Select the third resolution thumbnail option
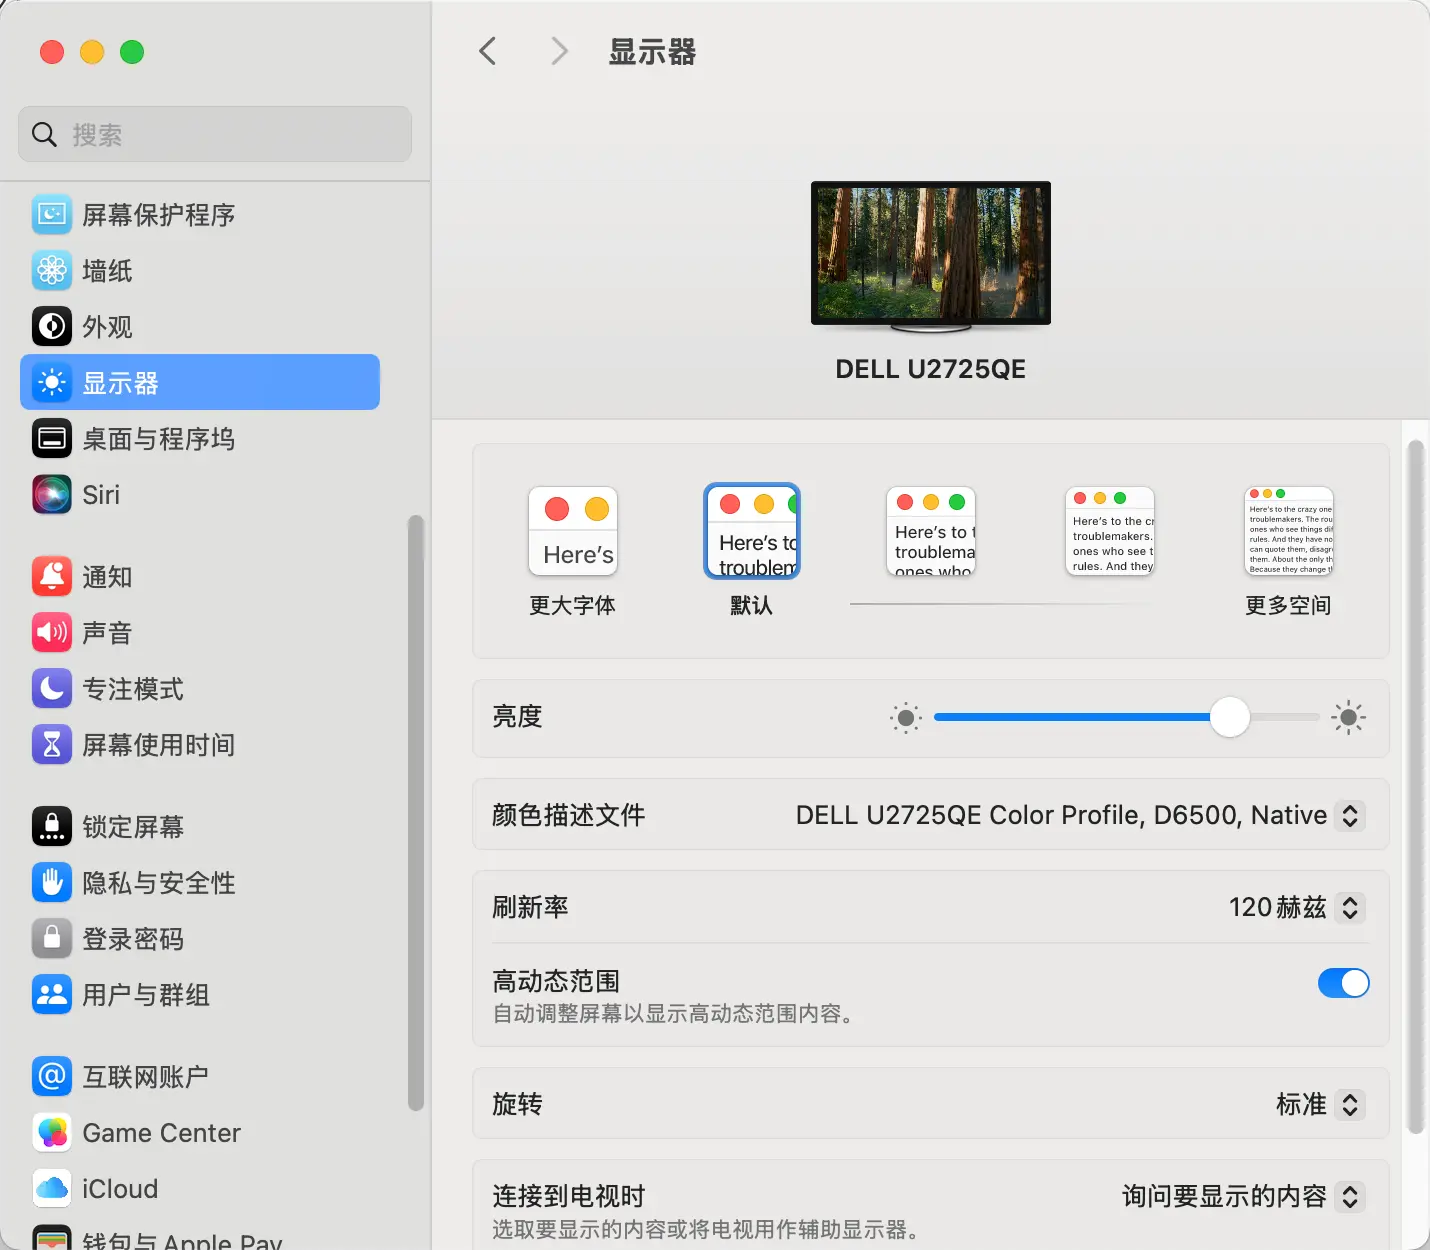1430x1250 pixels. (x=931, y=531)
